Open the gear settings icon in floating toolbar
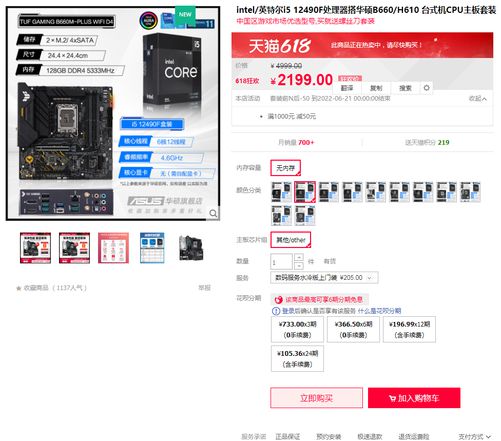Screen dimensions: 501x441 click(426, 88)
